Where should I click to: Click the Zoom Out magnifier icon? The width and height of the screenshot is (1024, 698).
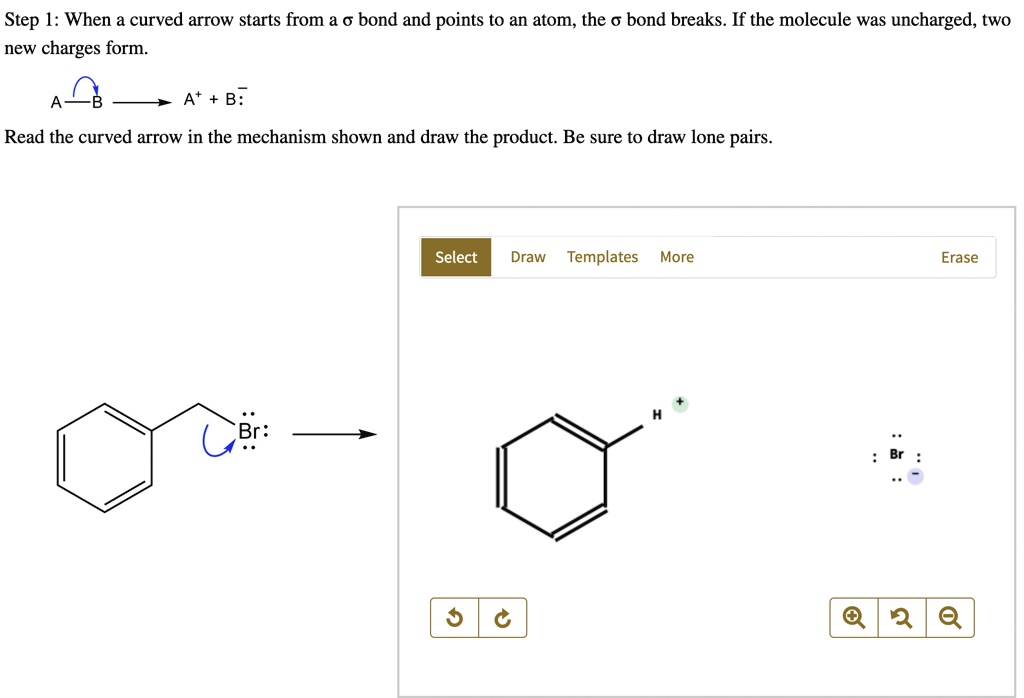tap(949, 617)
